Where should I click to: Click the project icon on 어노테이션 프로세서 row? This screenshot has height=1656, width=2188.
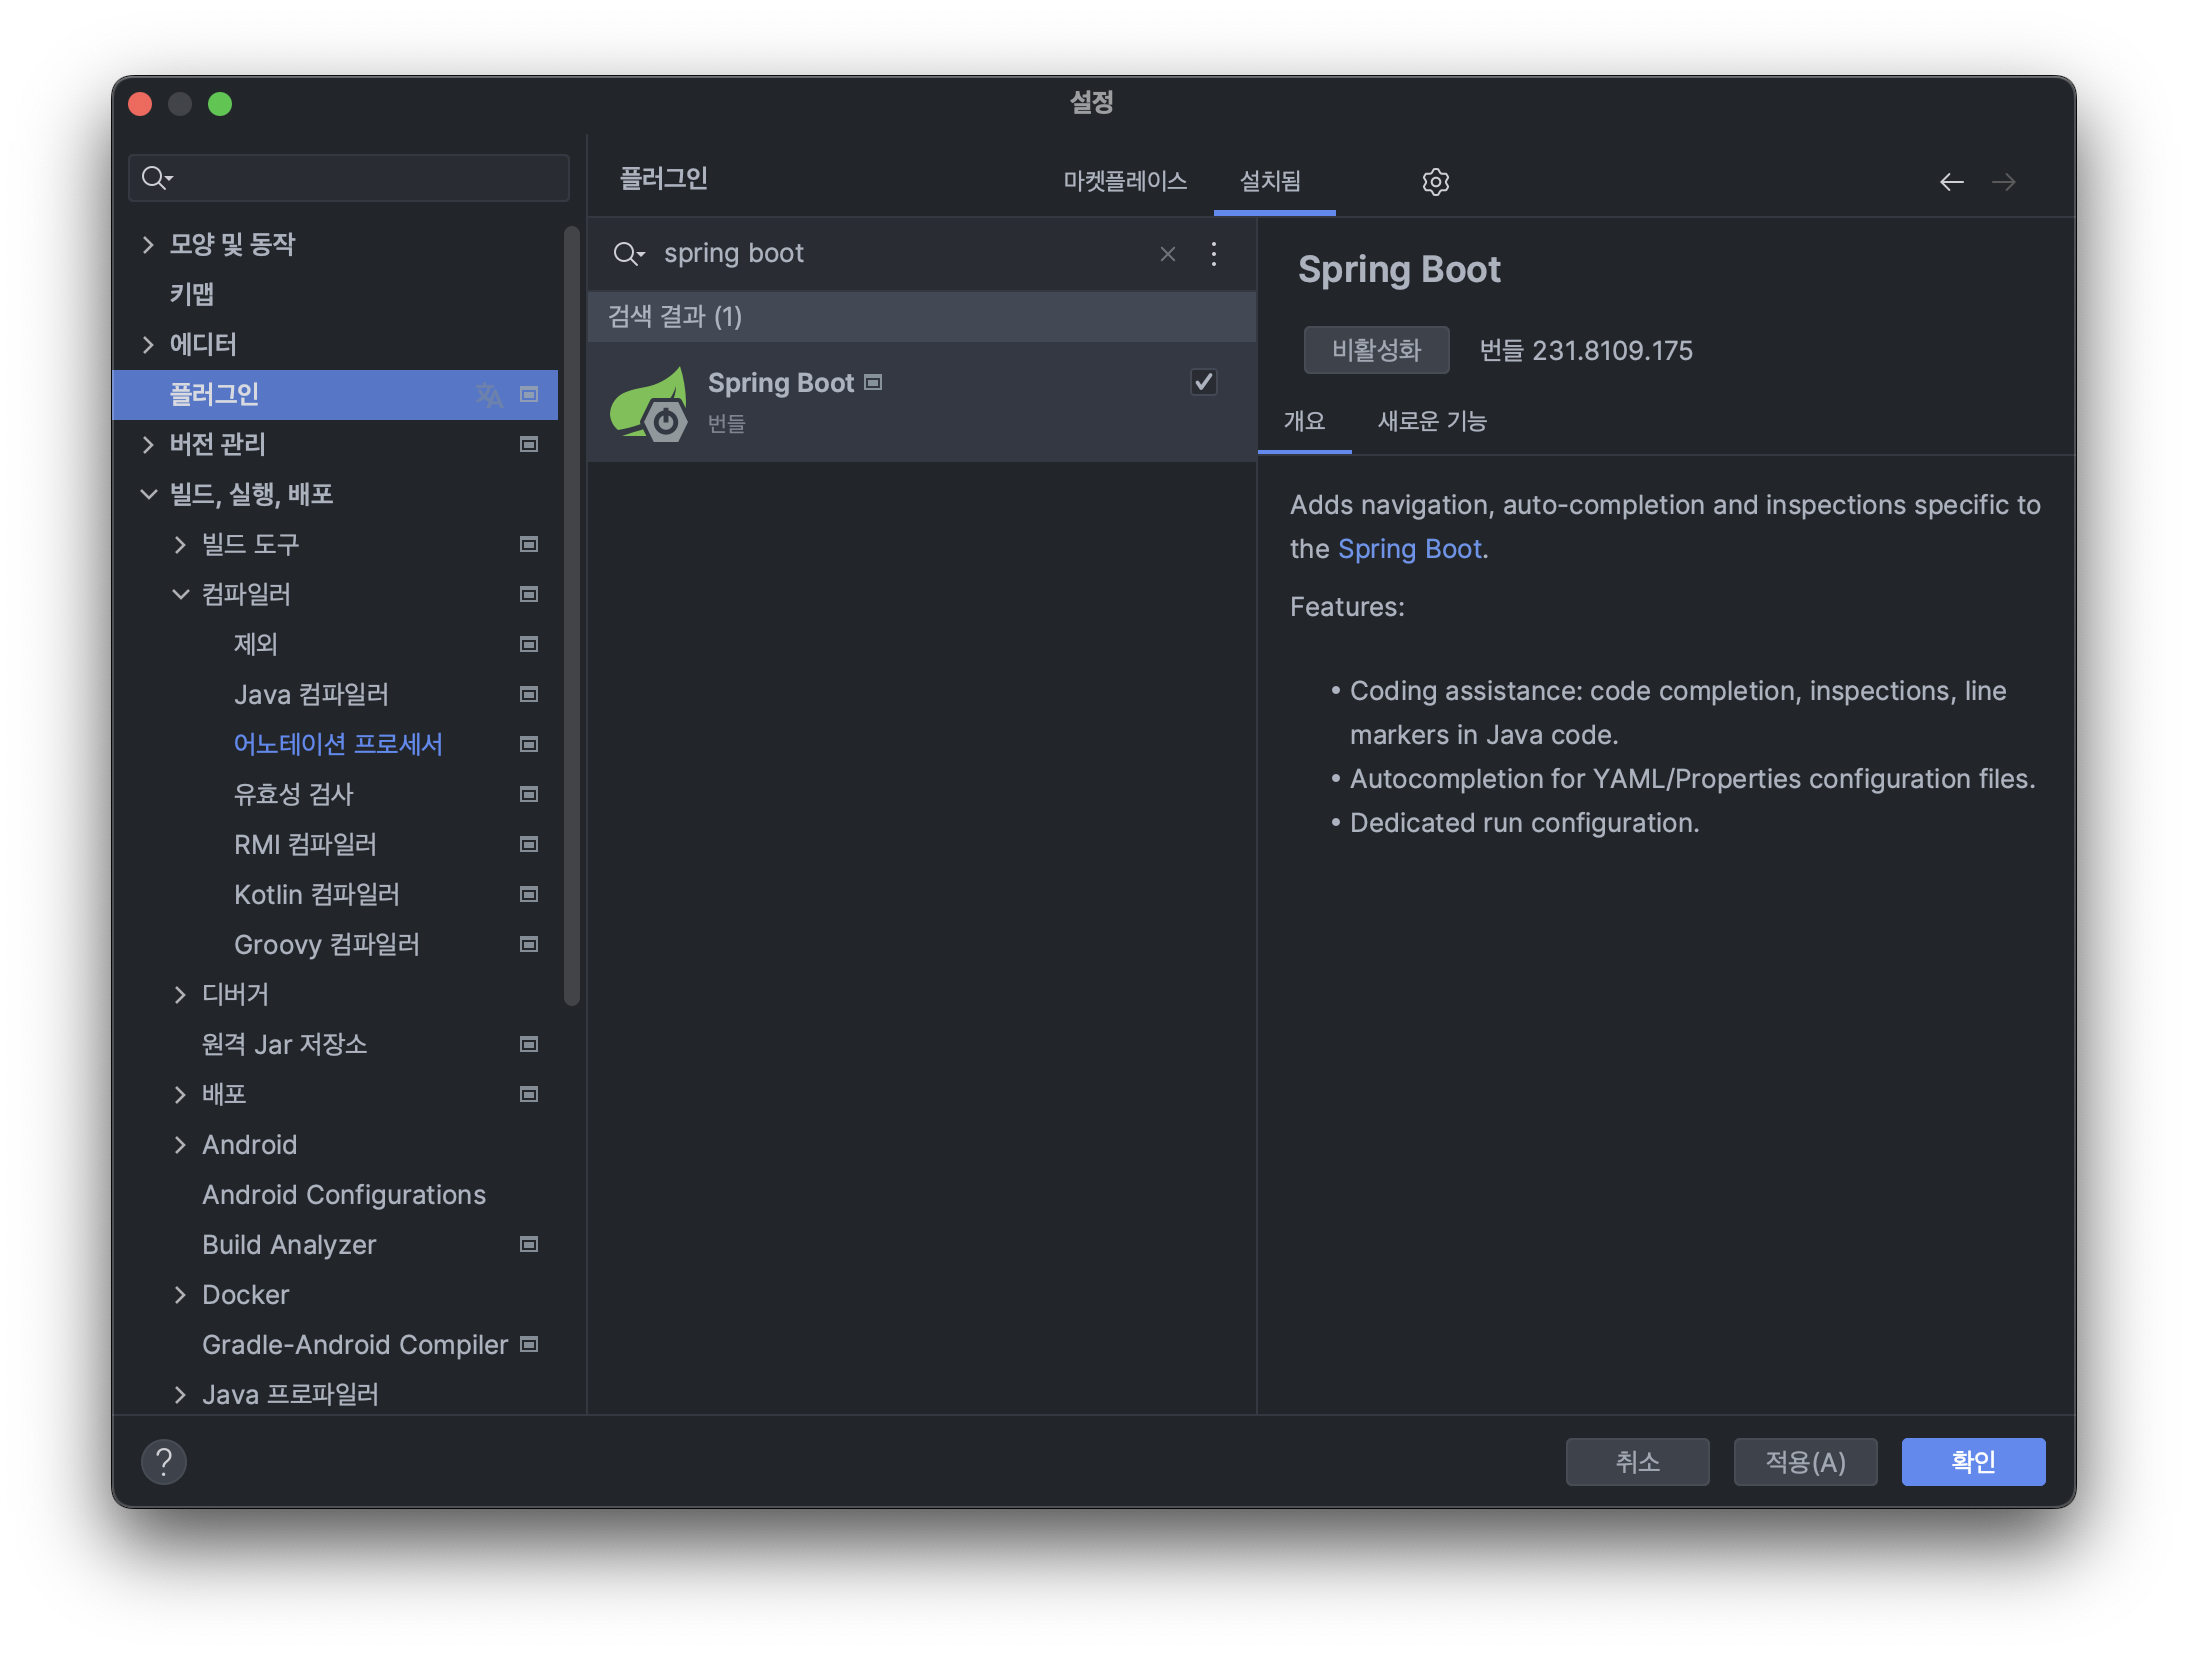[529, 744]
